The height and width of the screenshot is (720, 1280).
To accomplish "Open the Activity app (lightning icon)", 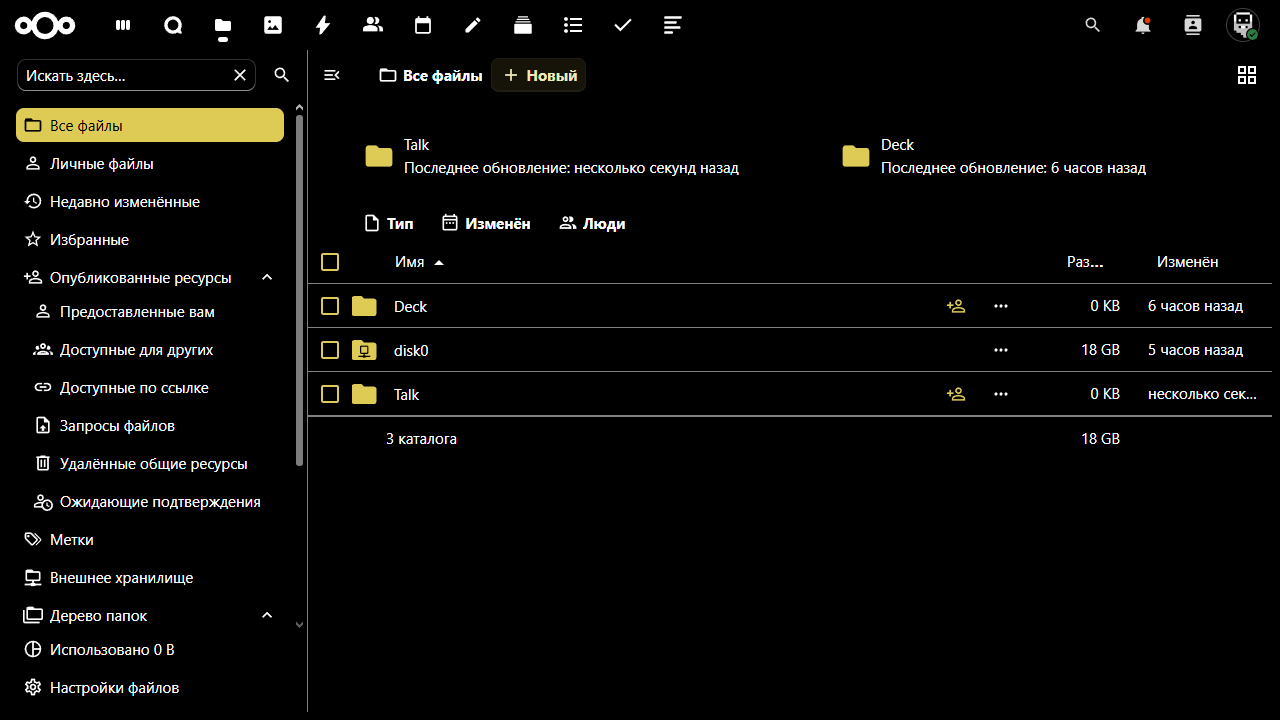I will [x=322, y=25].
